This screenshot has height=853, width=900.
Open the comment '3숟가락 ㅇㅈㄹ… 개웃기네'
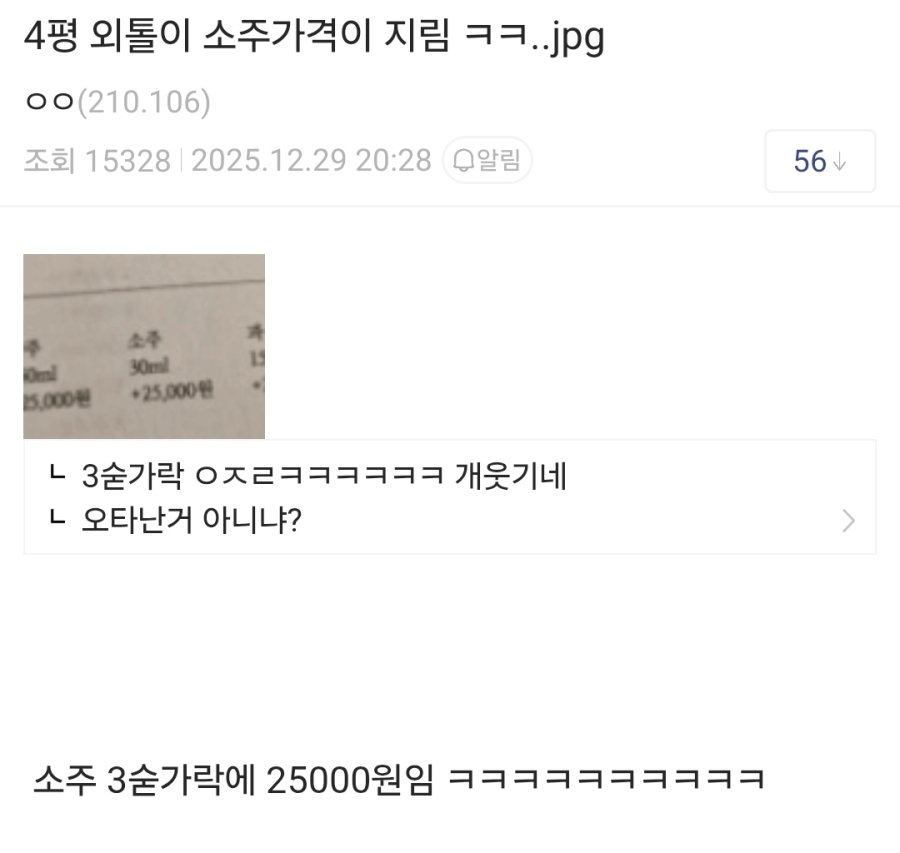click(x=324, y=475)
